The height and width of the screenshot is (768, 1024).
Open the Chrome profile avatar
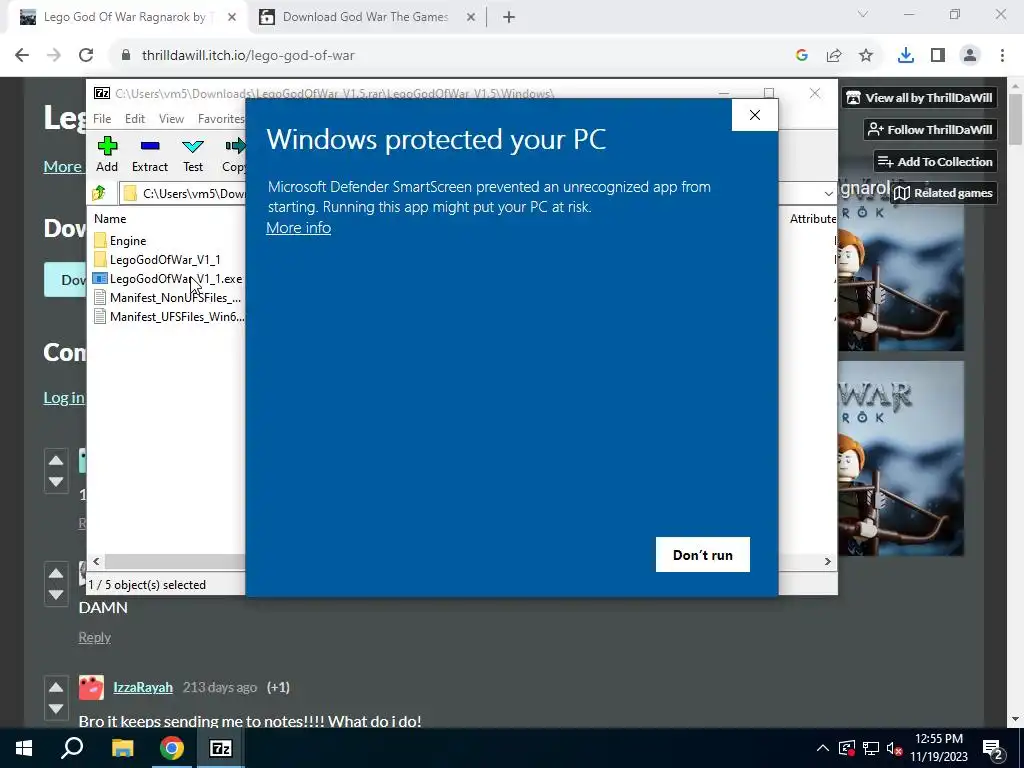(970, 56)
